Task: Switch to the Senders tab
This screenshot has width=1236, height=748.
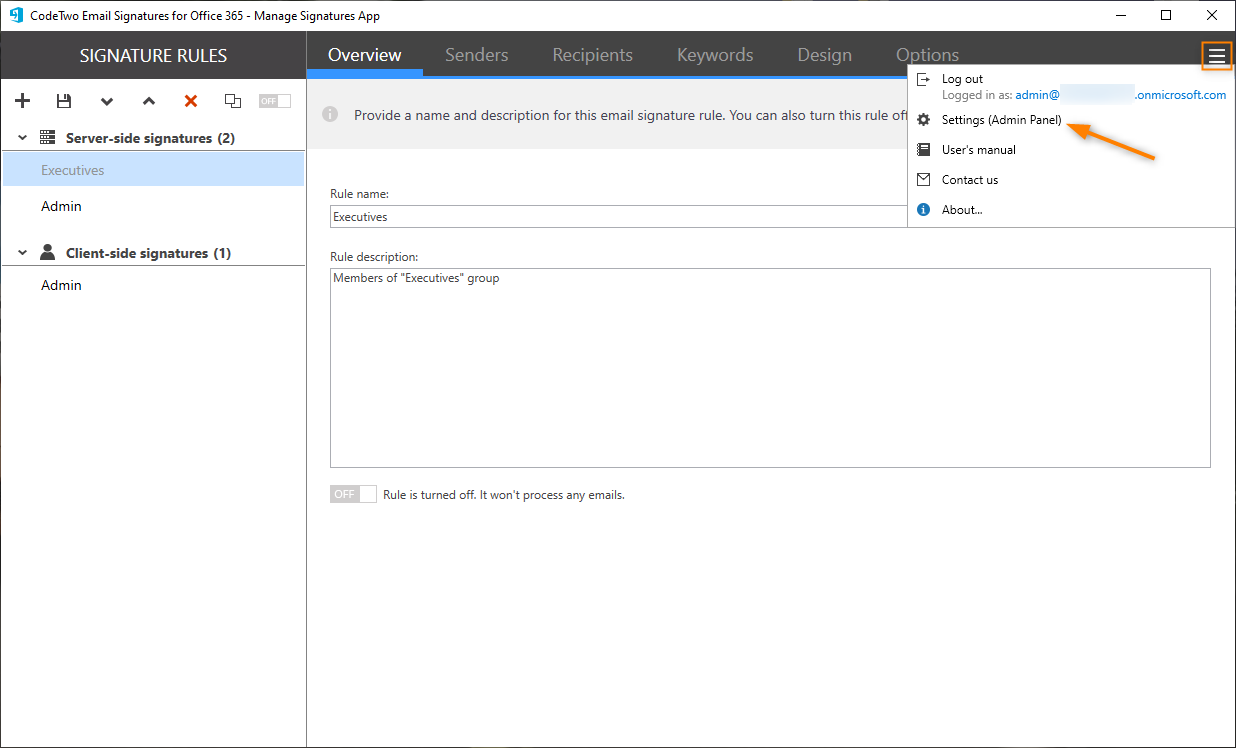Action: (476, 55)
